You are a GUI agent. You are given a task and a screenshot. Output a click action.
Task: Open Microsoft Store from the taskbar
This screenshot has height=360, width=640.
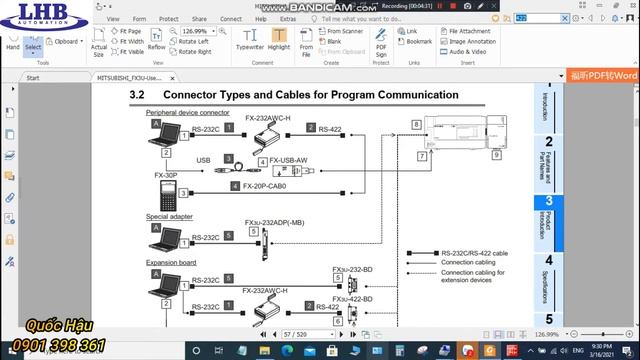[x=332, y=351]
